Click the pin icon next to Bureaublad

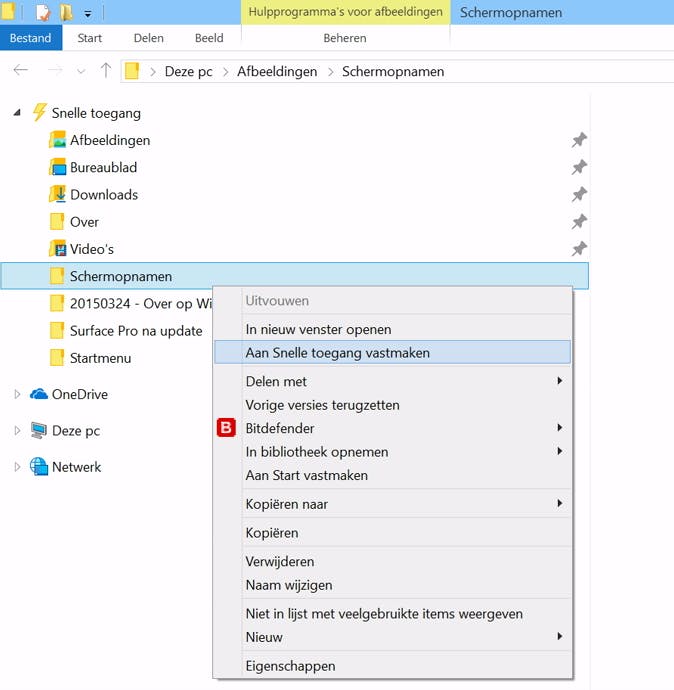point(579,168)
